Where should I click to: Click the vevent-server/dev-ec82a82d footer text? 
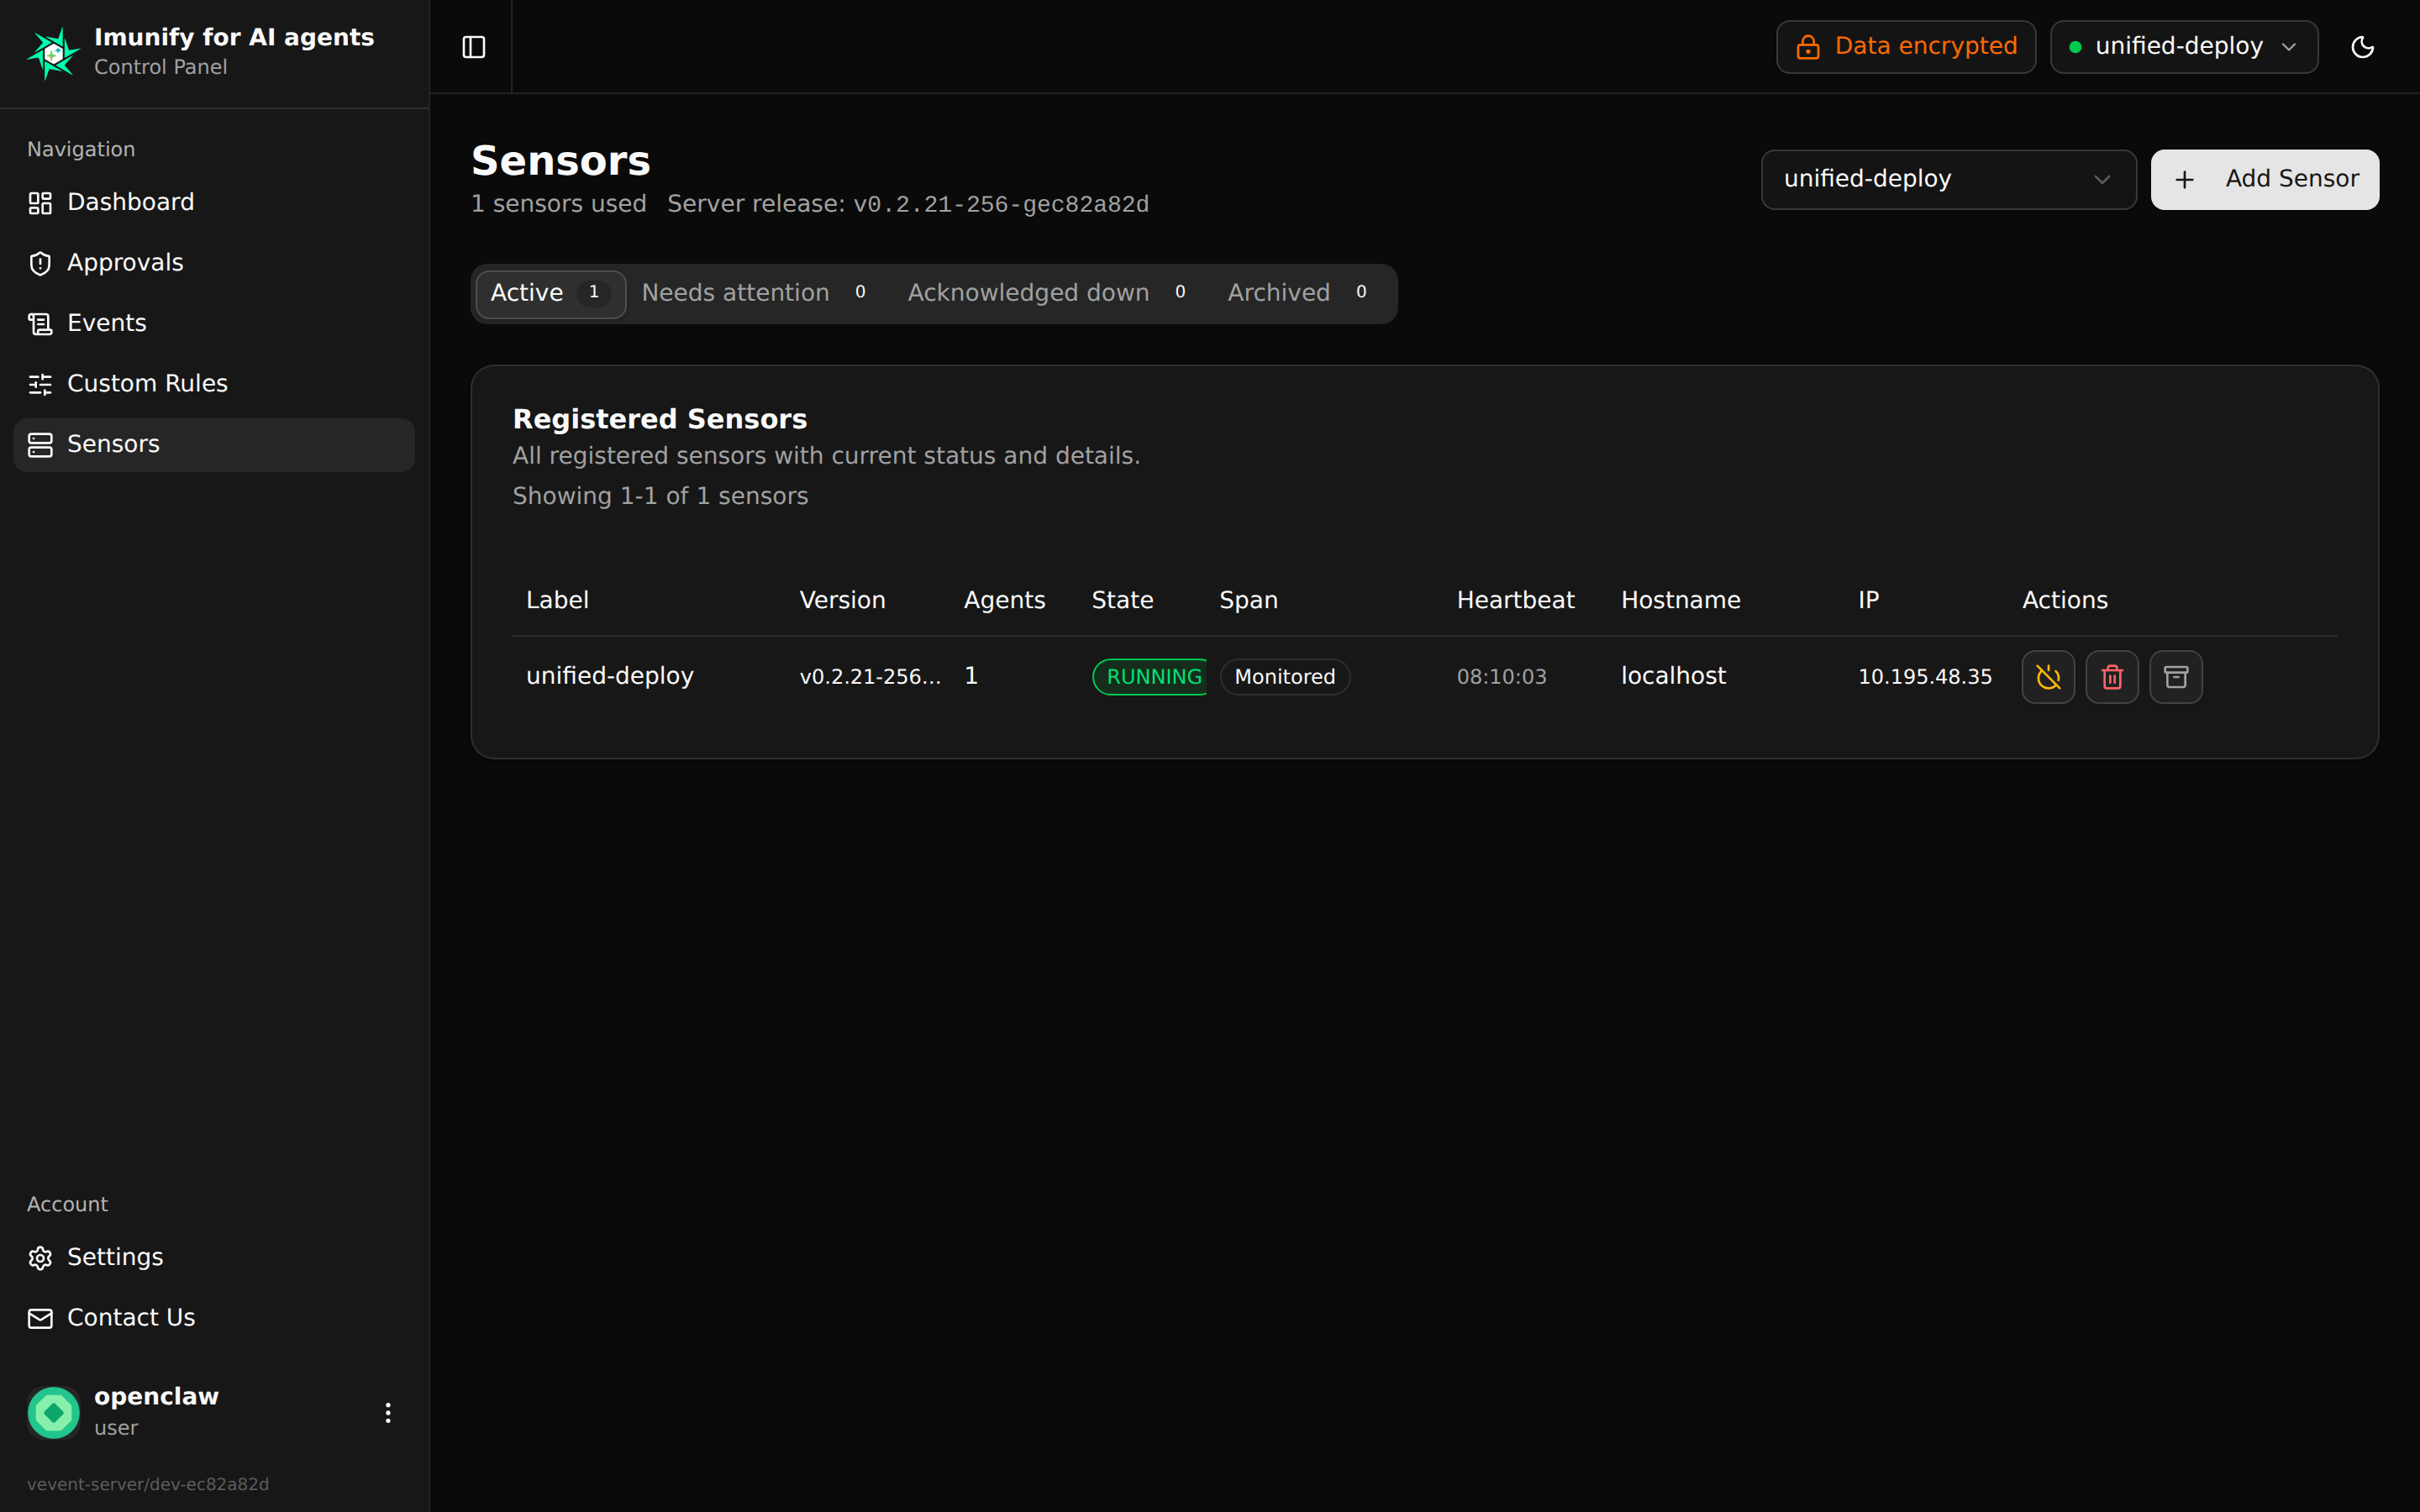point(148,1484)
